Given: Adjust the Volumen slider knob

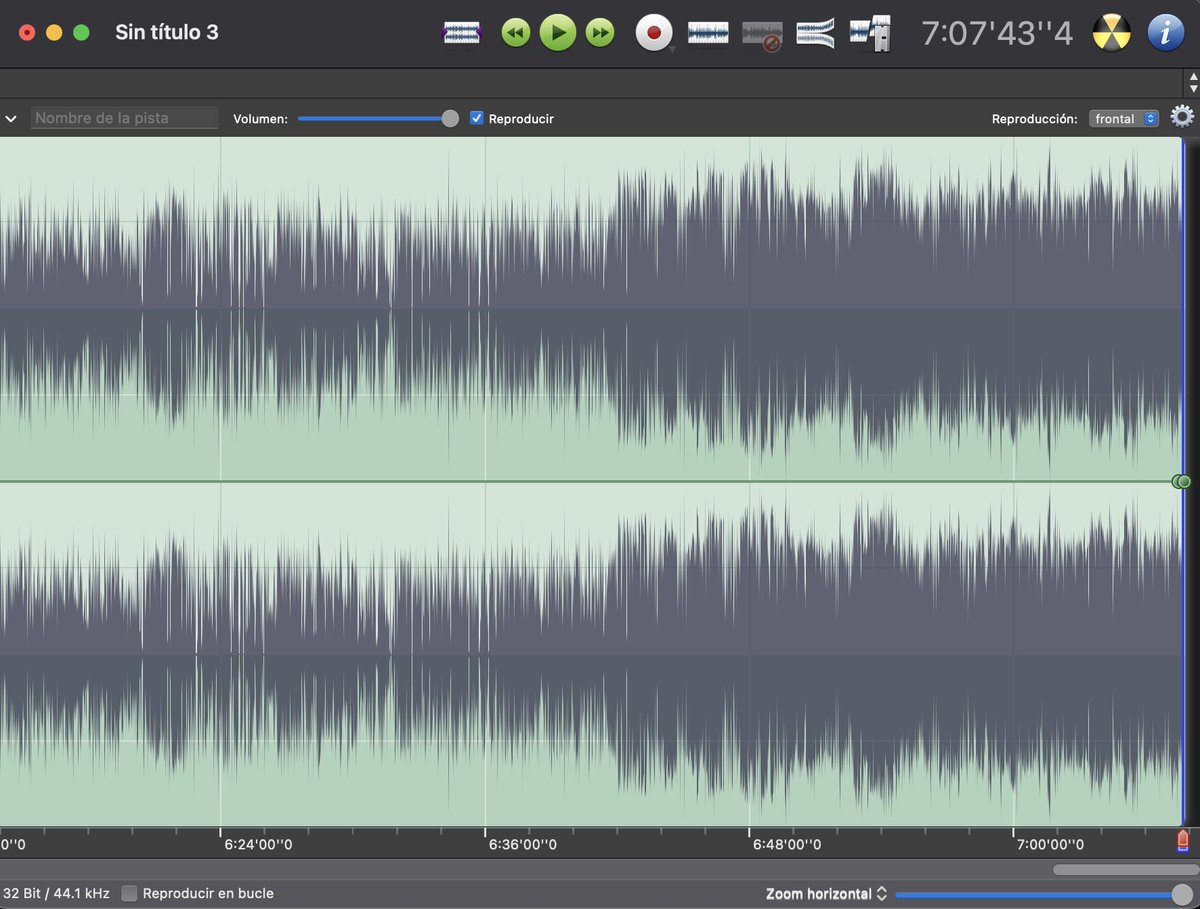Looking at the screenshot, I should point(450,118).
